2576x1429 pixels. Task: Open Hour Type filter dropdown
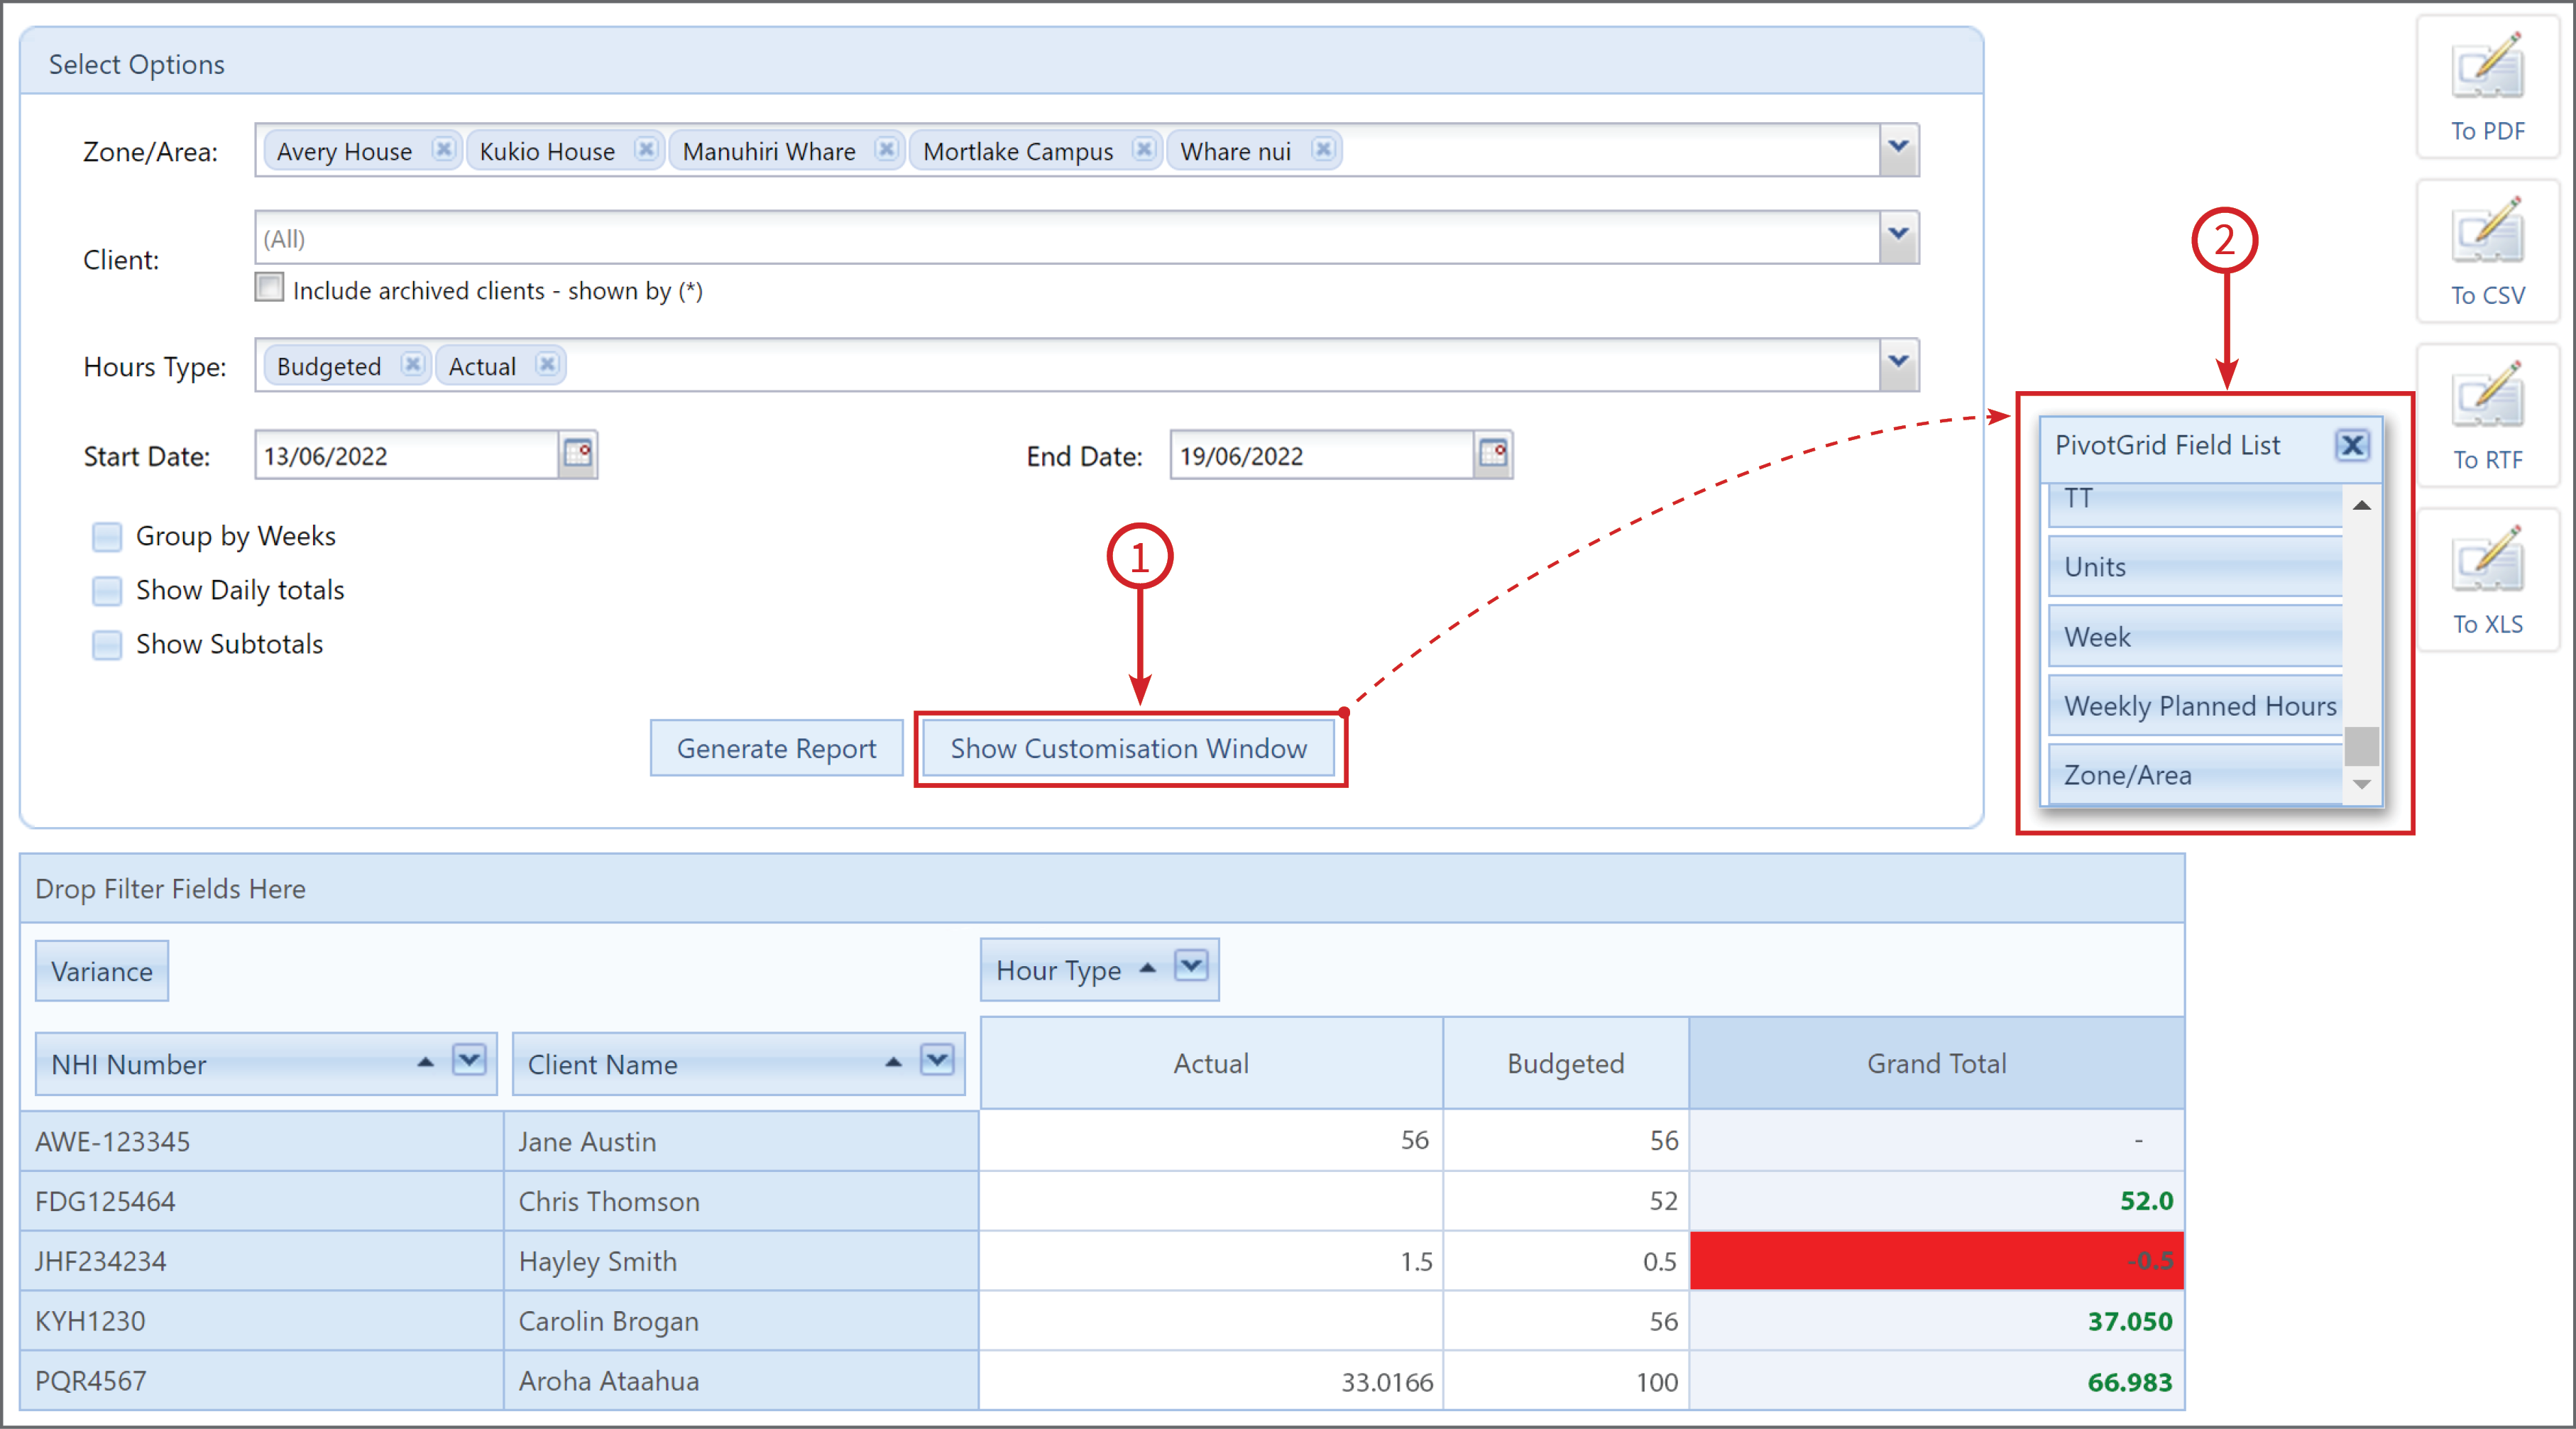coord(1191,966)
